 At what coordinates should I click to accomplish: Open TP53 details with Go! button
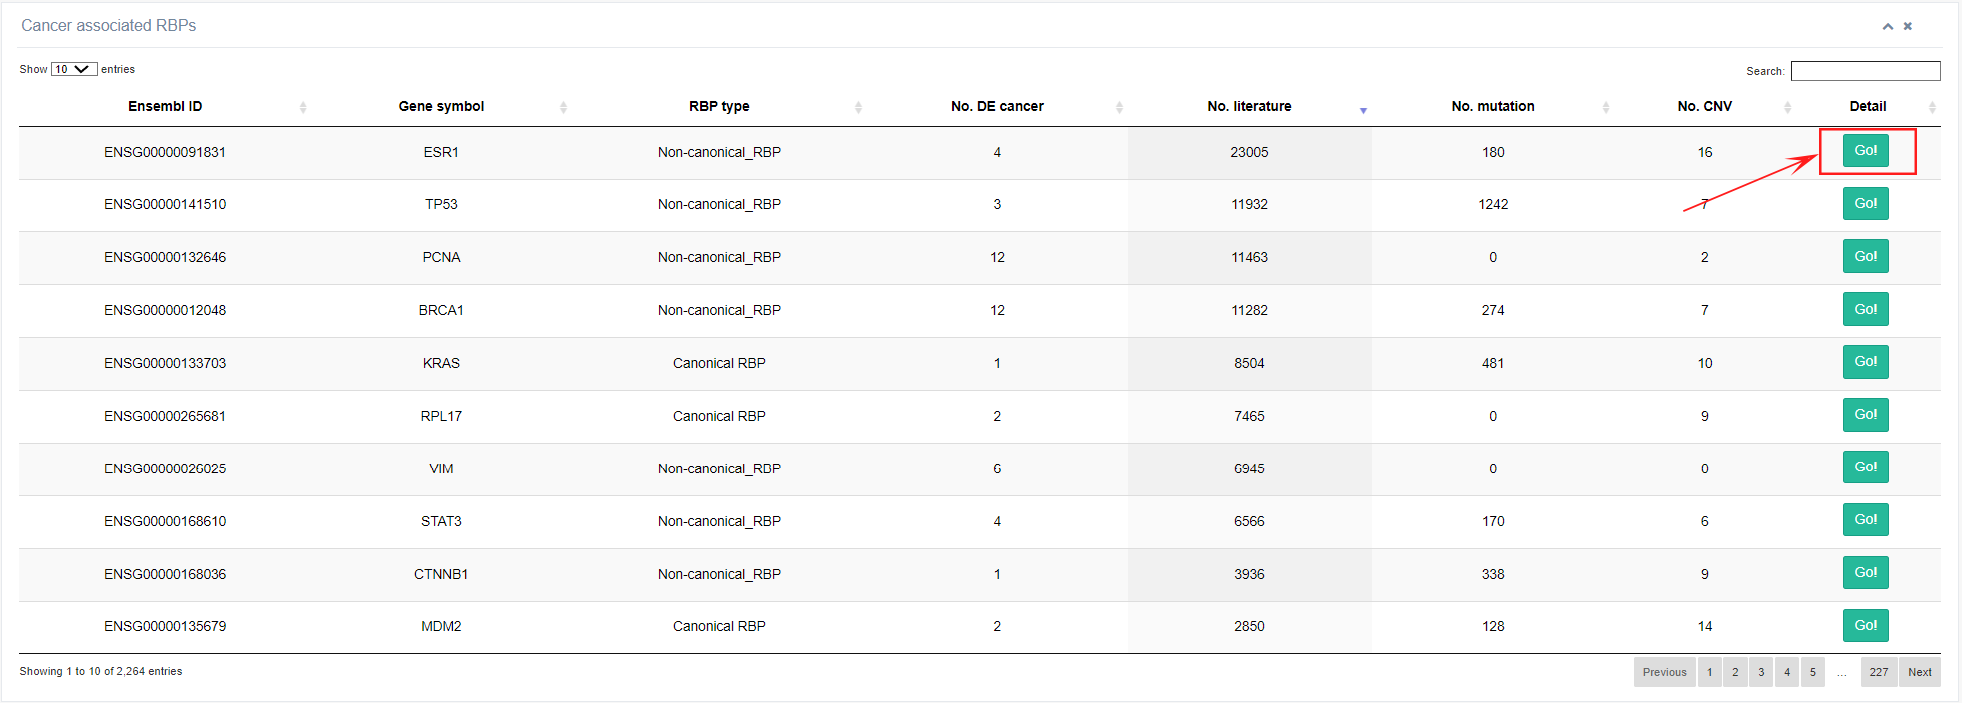coord(1865,204)
